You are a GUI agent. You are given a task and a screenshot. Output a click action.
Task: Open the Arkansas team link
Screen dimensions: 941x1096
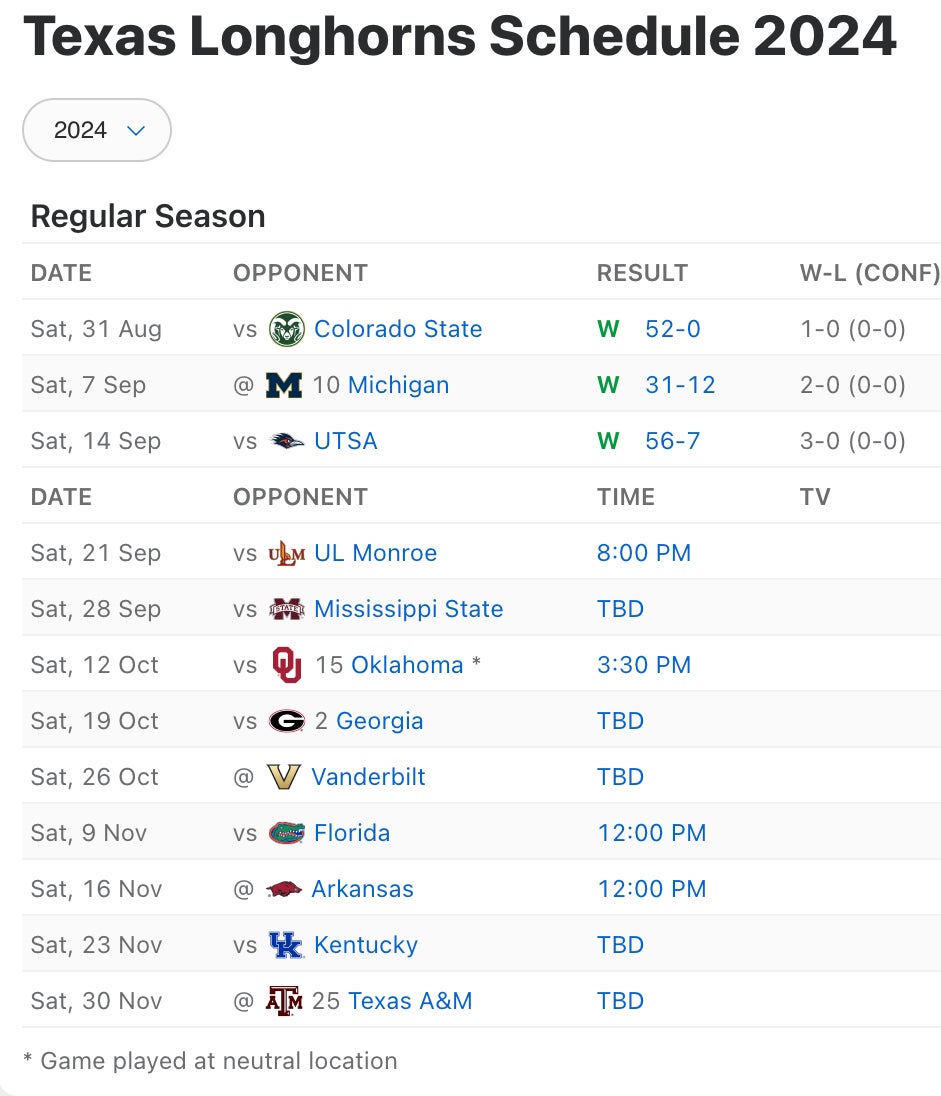[x=362, y=889]
